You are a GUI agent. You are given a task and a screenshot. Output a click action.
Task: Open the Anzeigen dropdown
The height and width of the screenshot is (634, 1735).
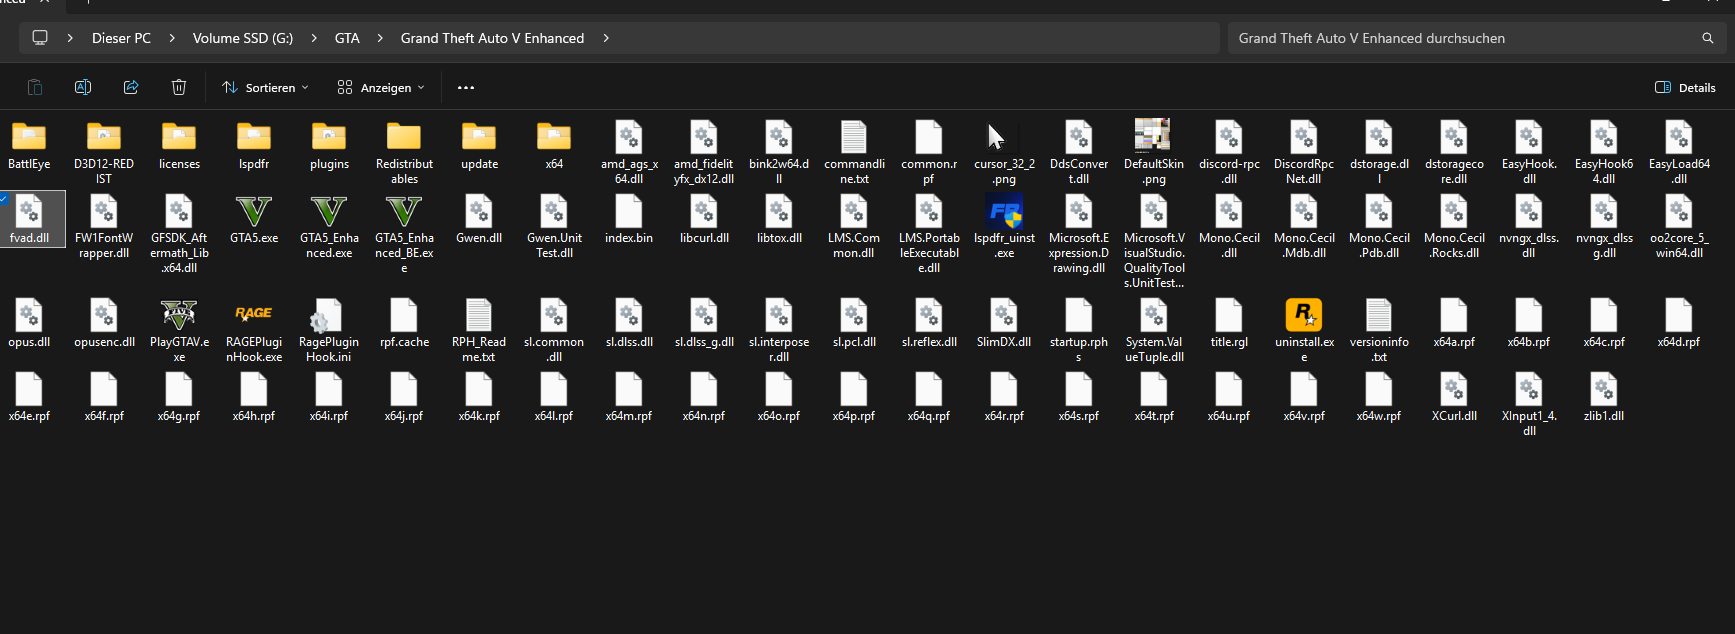pos(381,87)
